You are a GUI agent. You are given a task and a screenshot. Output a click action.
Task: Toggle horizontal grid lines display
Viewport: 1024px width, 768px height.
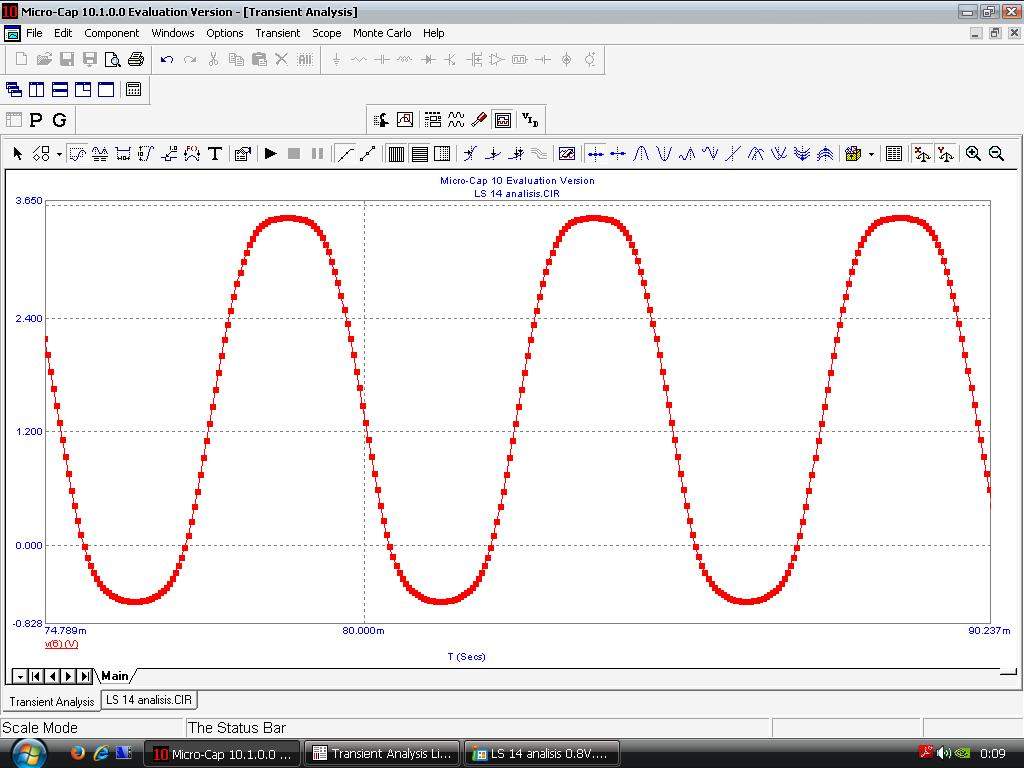tap(420, 153)
